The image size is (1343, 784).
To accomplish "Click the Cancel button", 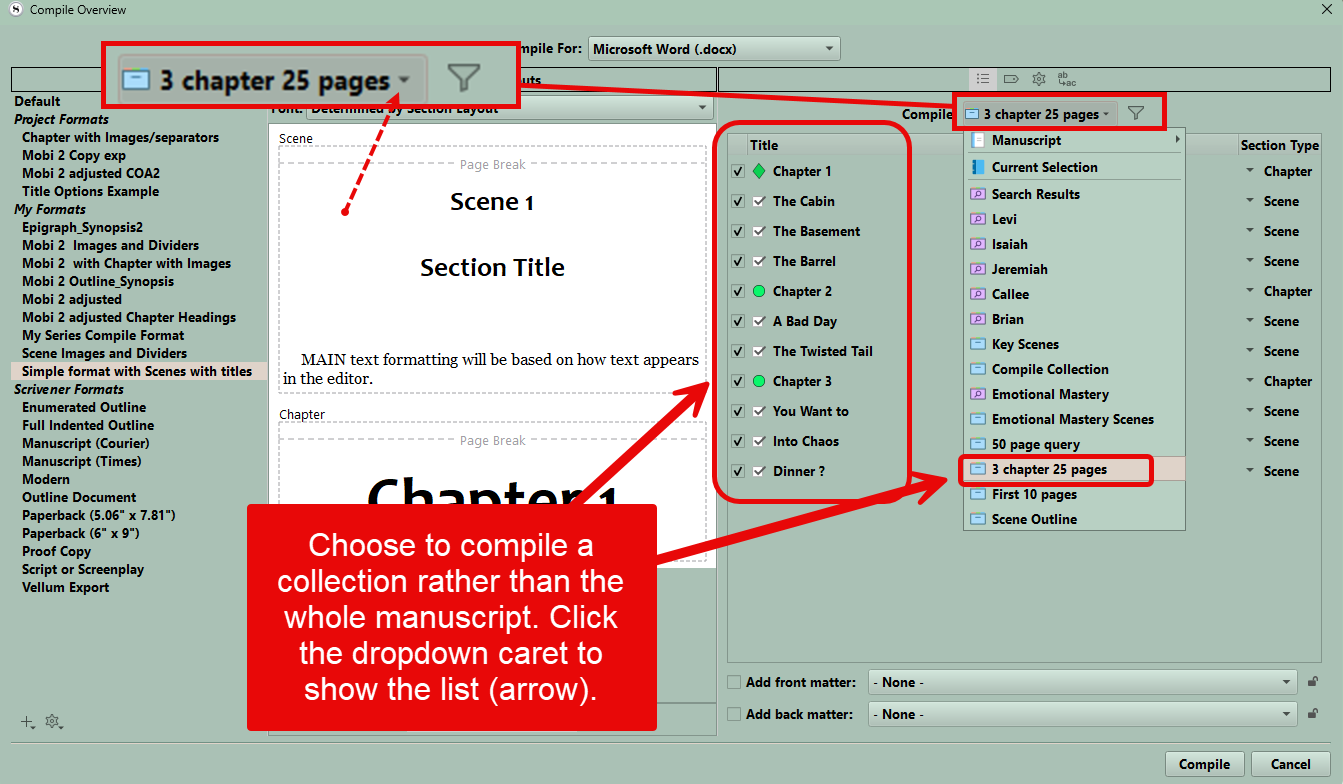I will pos(1290,764).
